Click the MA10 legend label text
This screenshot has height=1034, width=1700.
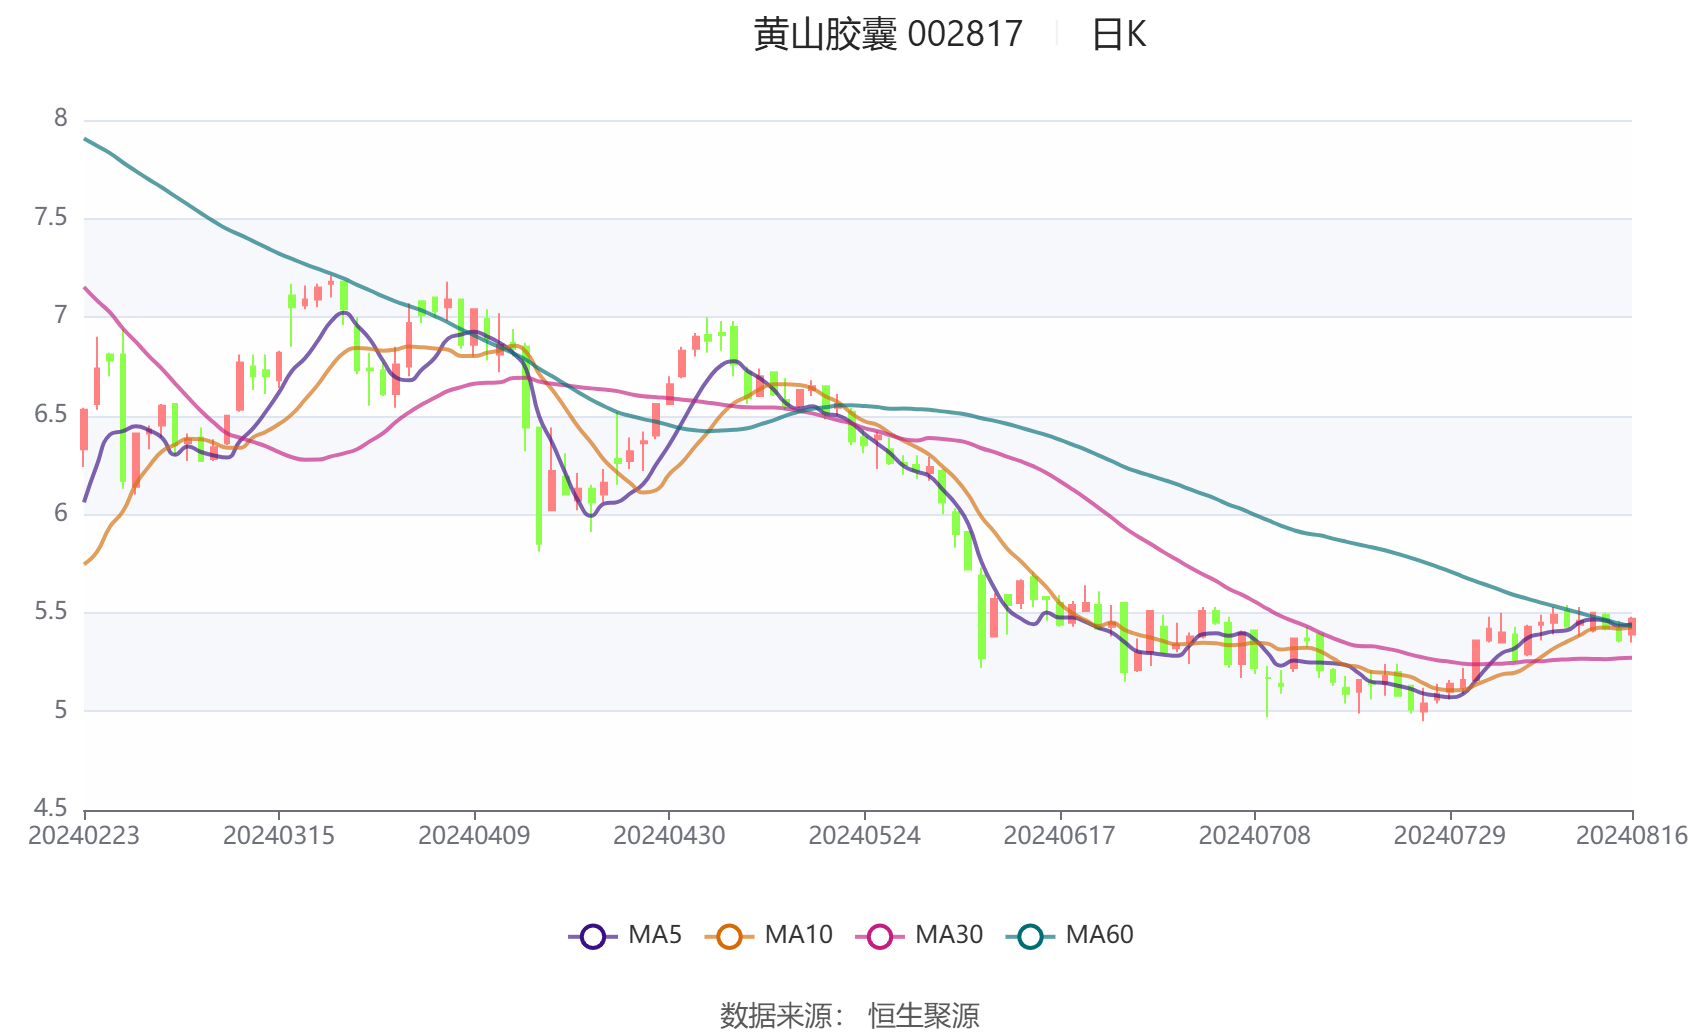point(798,935)
